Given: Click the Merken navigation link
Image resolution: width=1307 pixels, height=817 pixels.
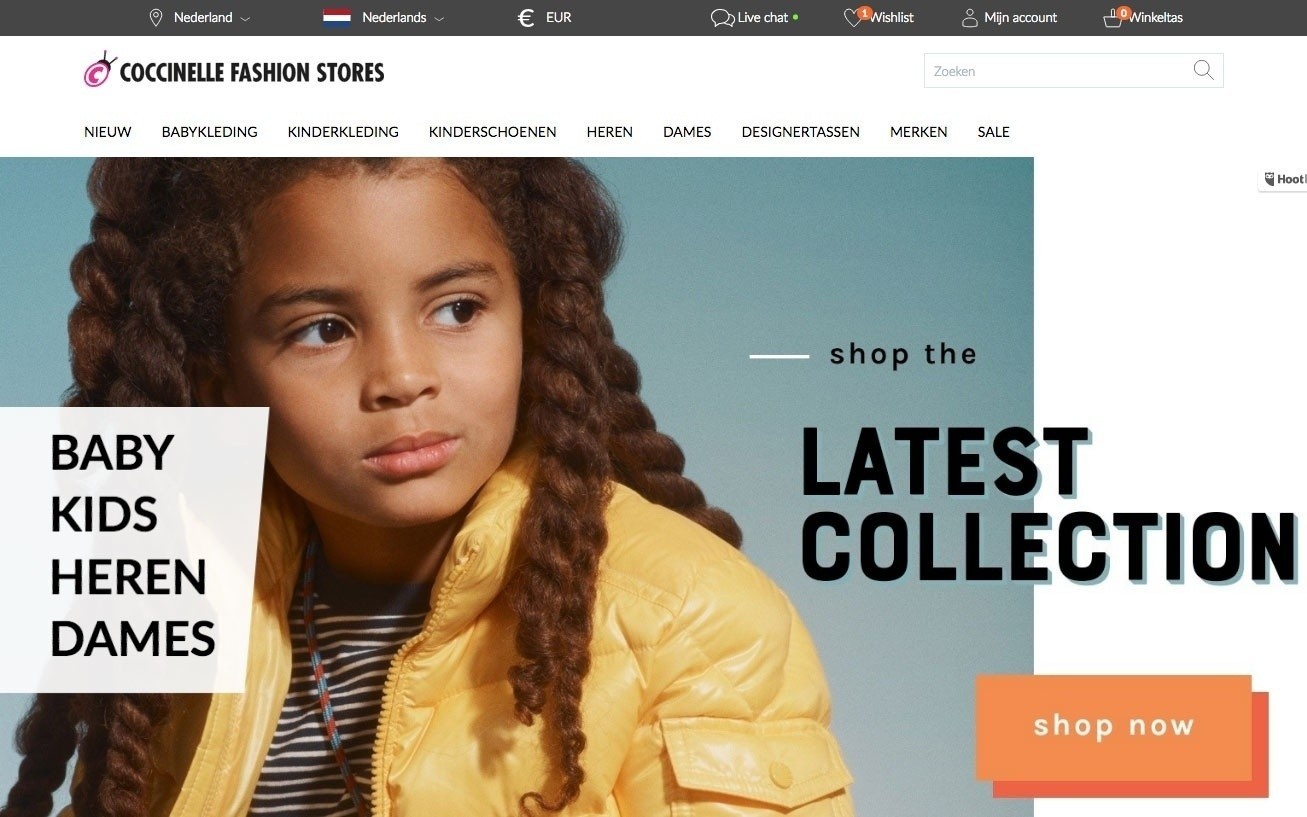Looking at the screenshot, I should pyautogui.click(x=918, y=132).
